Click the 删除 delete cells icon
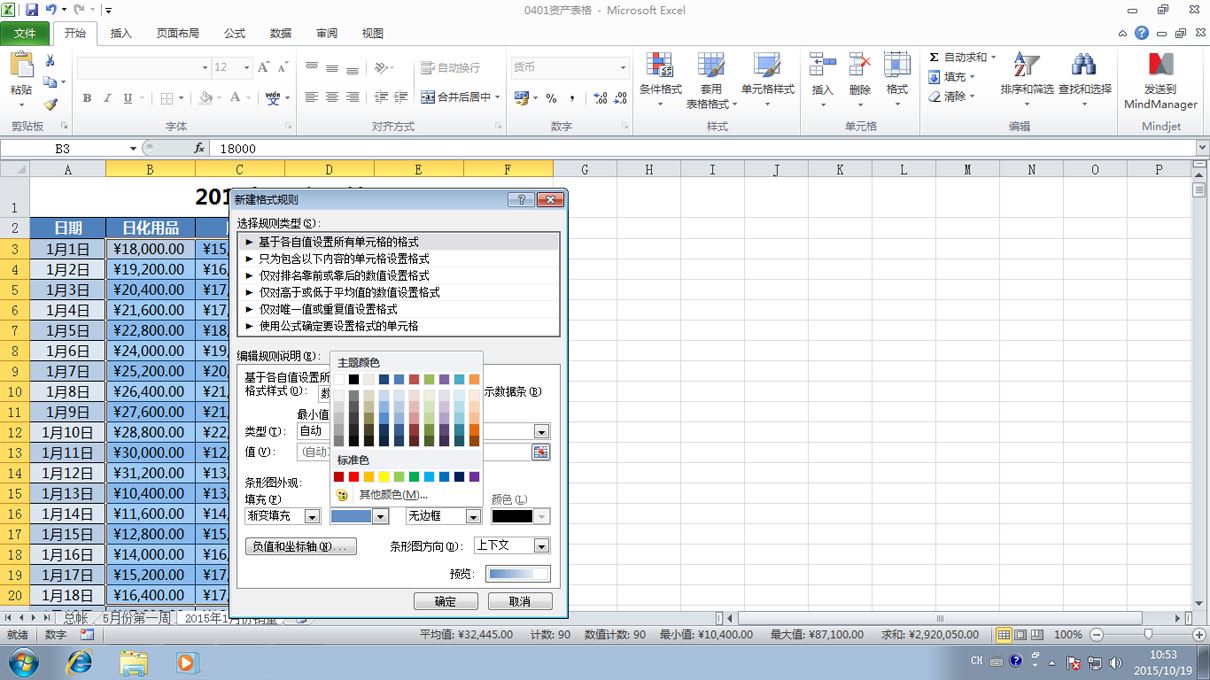This screenshot has height=680, width=1210. [860, 66]
